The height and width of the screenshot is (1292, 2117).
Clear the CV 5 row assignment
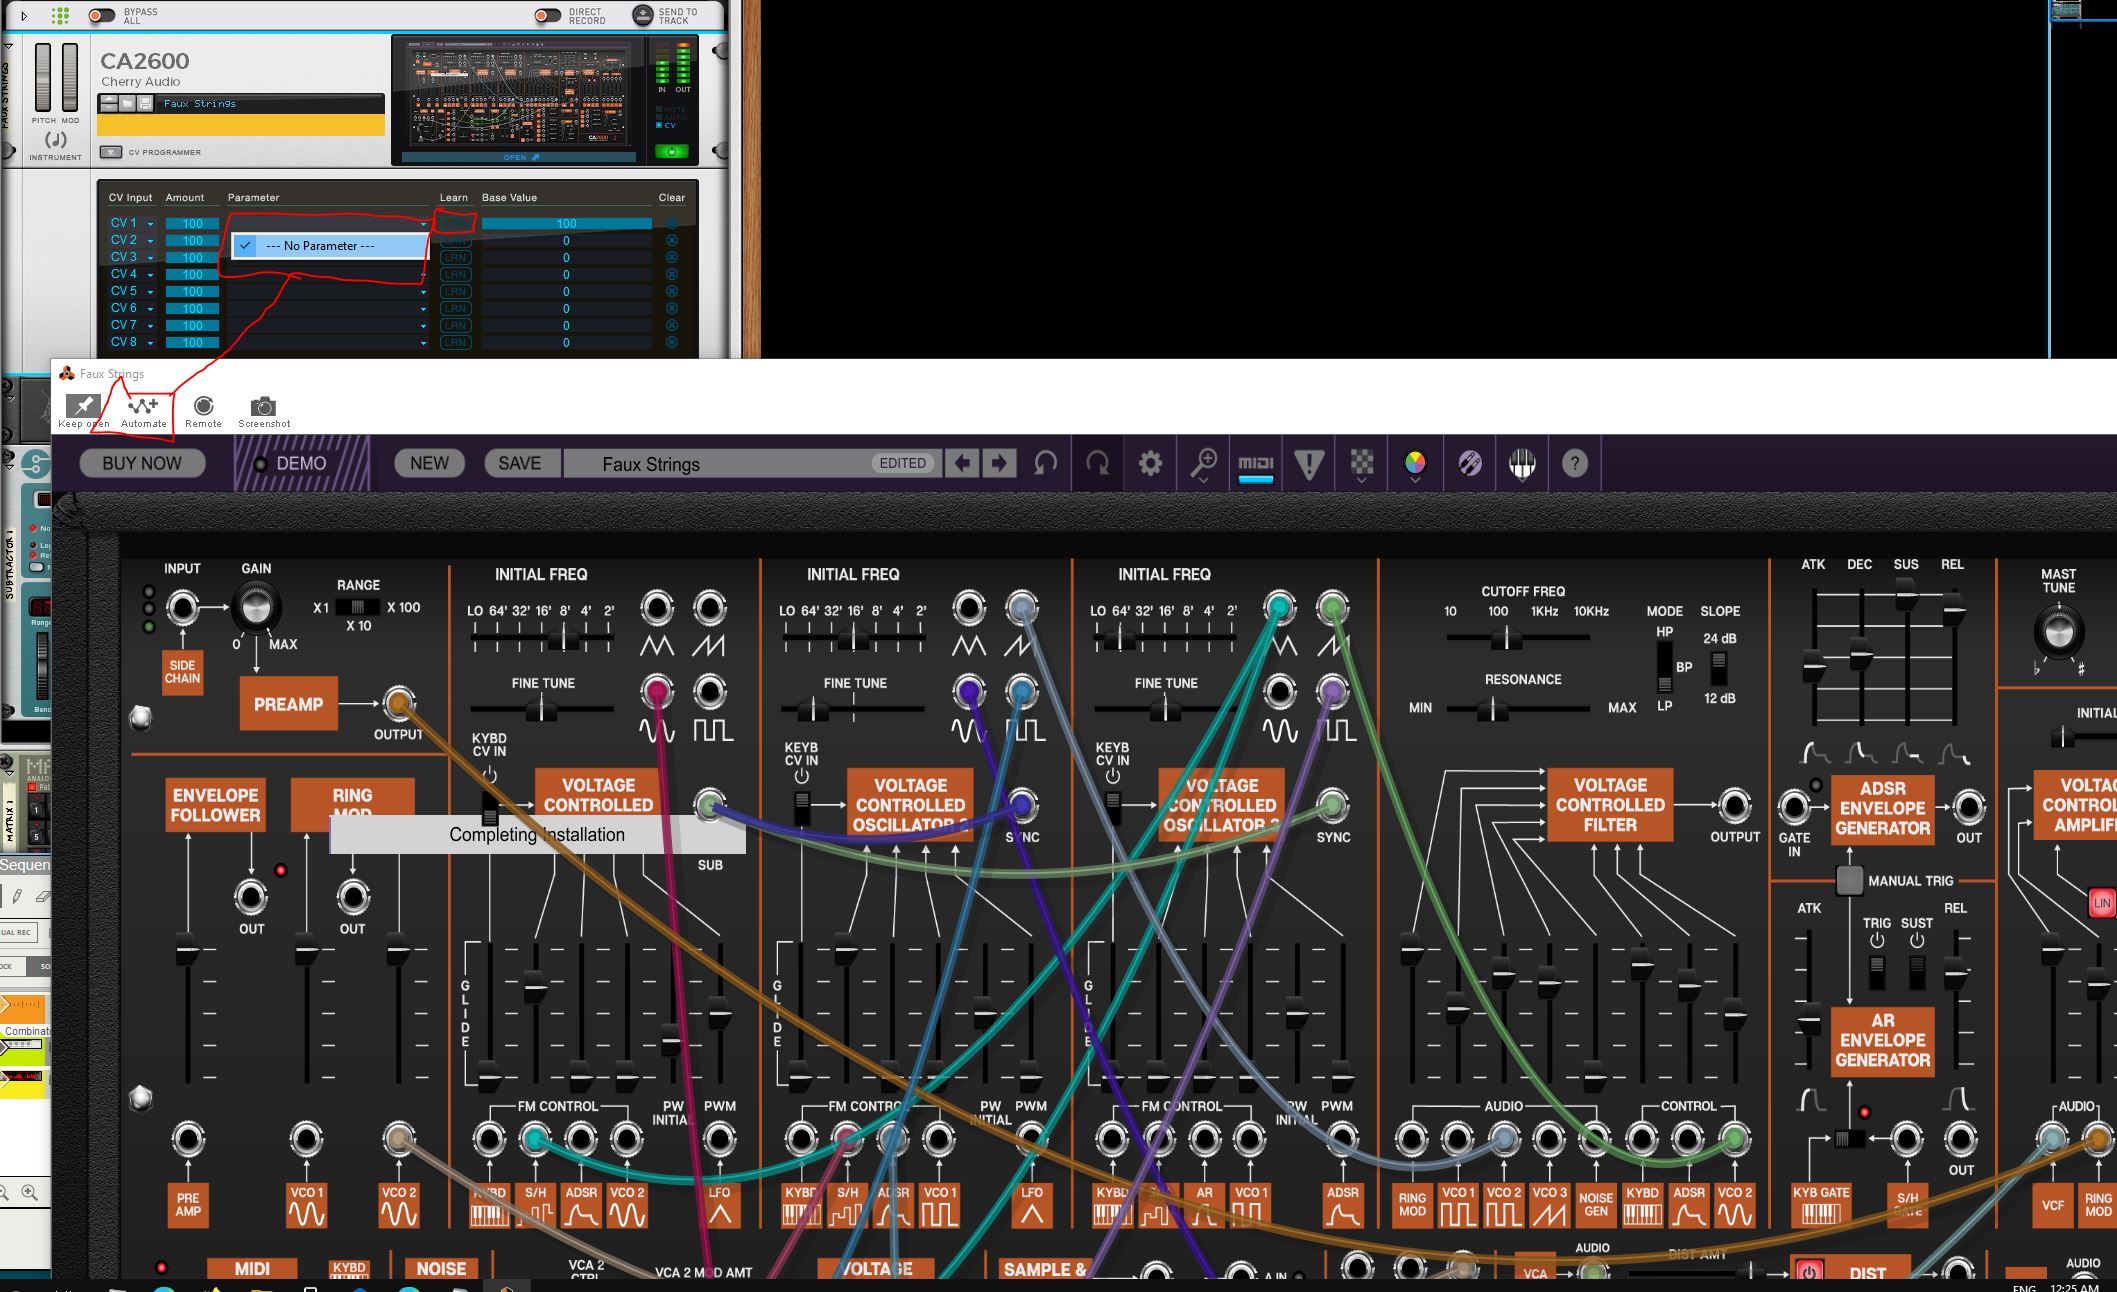(672, 291)
